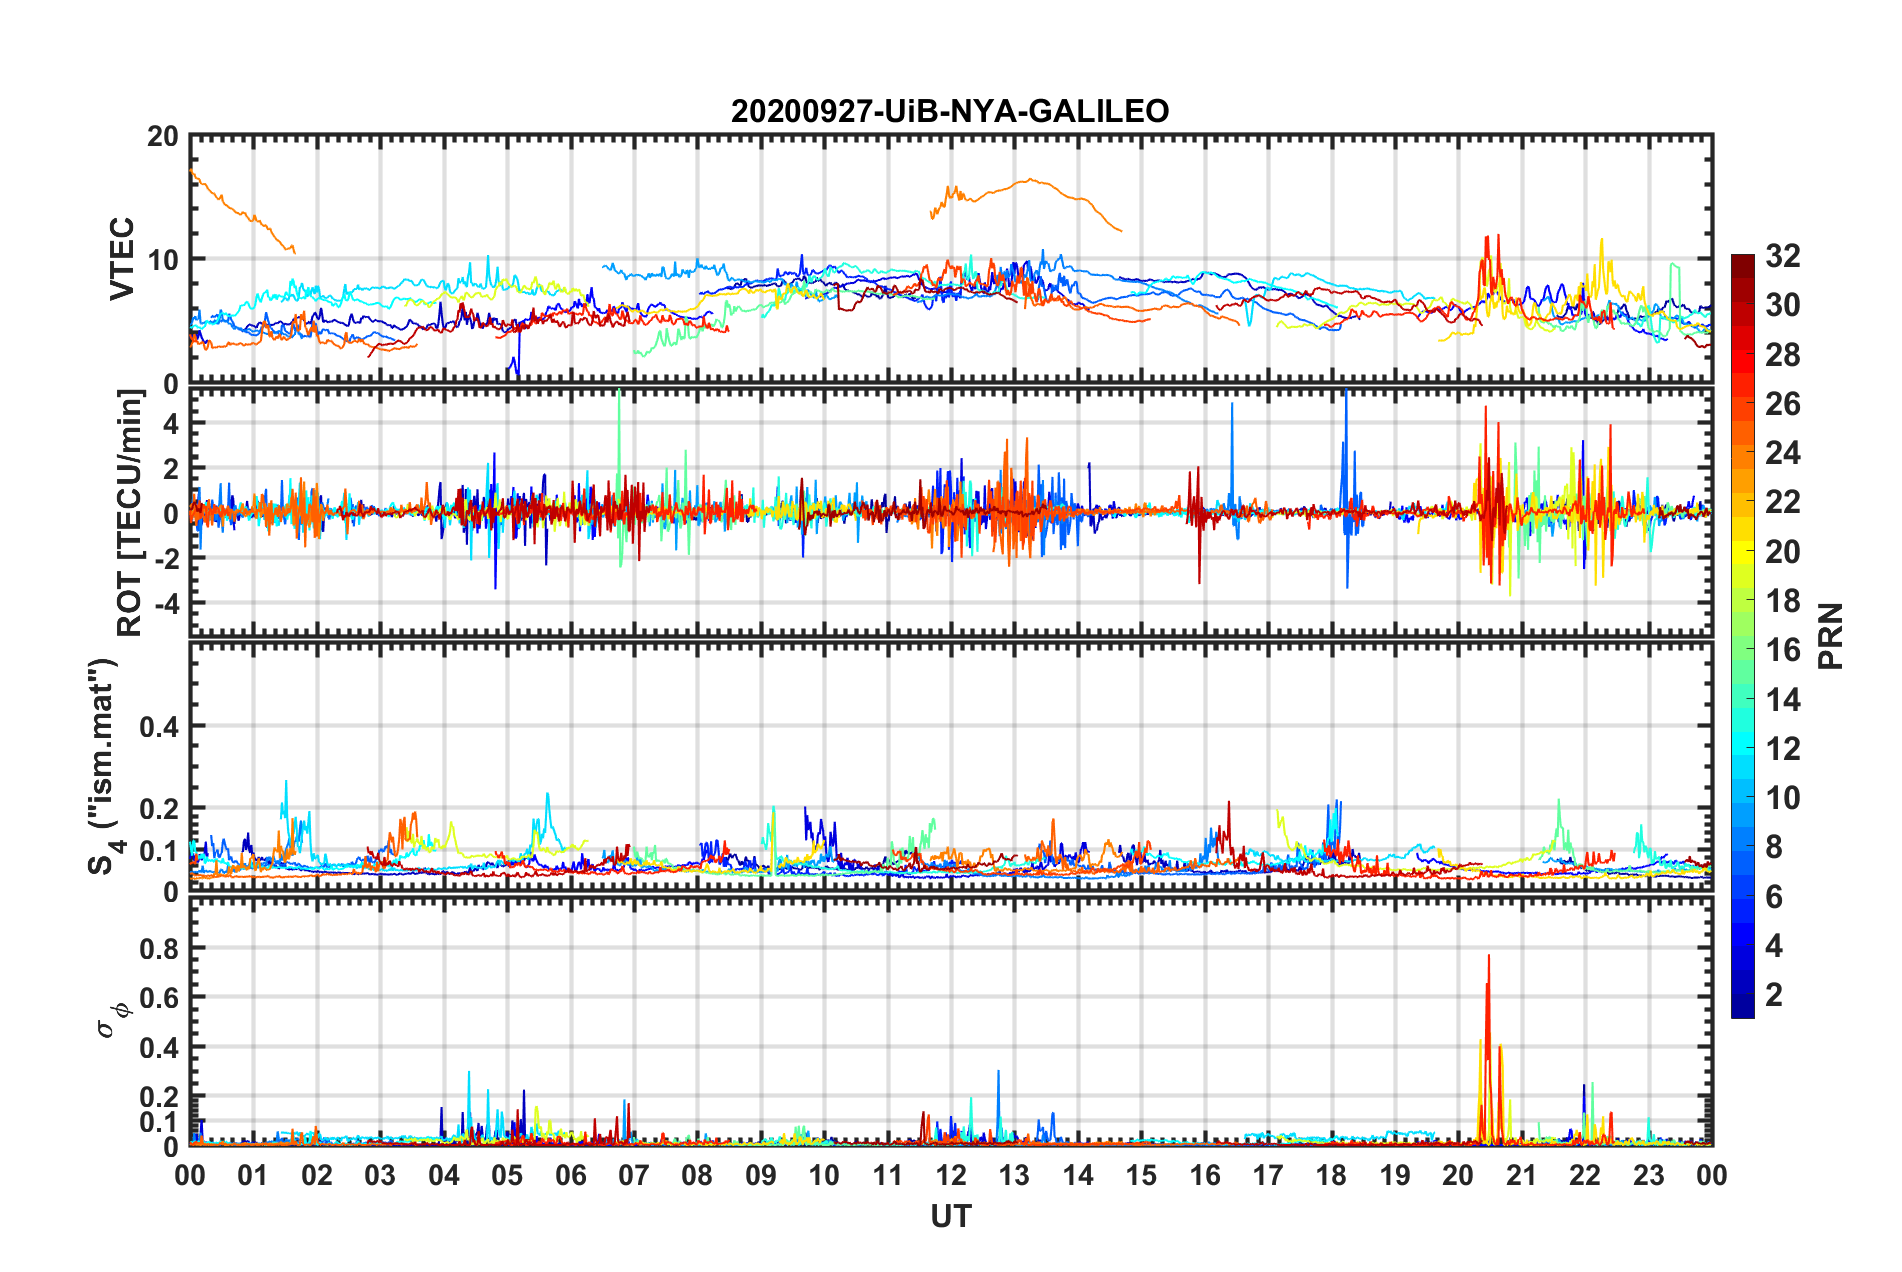The width and height of the screenshot is (1902, 1272).
Task: Click colorbar tick label 2
Action: 1774,994
